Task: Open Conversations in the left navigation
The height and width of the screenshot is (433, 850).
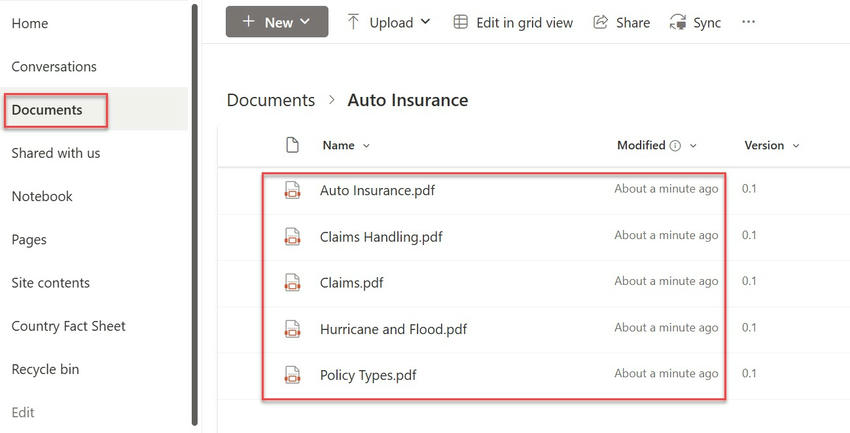Action: [54, 67]
